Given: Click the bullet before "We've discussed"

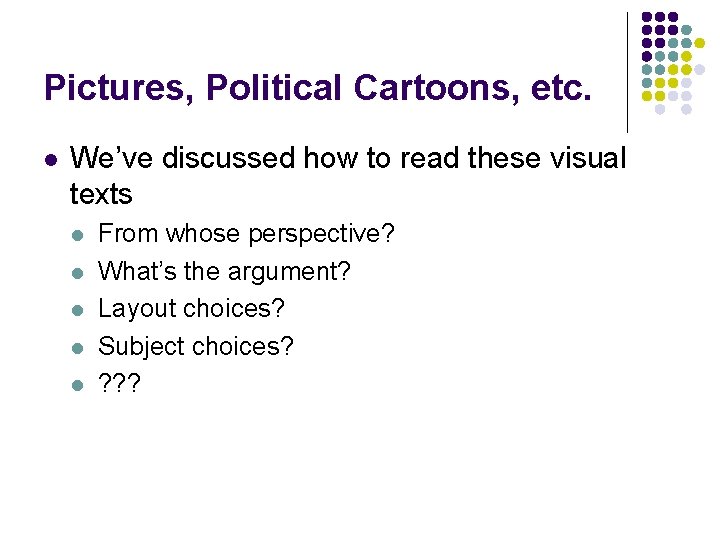Looking at the screenshot, I should [x=51, y=158].
